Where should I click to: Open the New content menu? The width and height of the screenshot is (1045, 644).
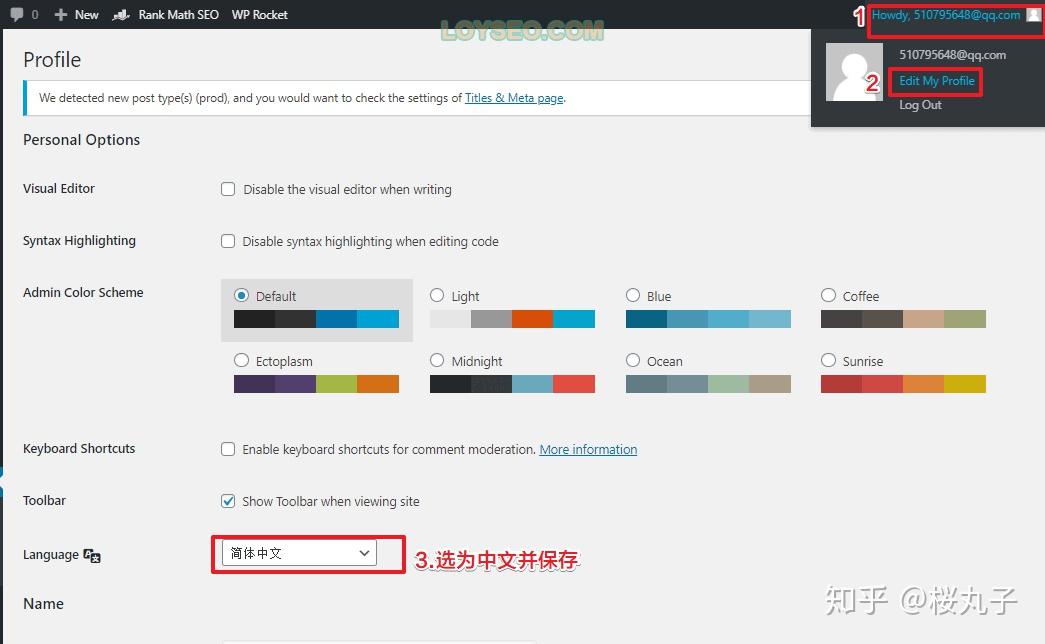click(x=77, y=15)
